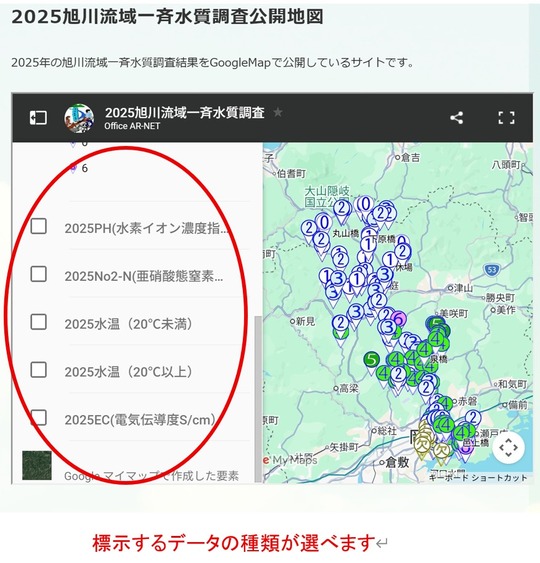Image resolution: width=540 pixels, height=563 pixels.
Task: Click the Office AR-NET author name
Action: click(x=132, y=126)
